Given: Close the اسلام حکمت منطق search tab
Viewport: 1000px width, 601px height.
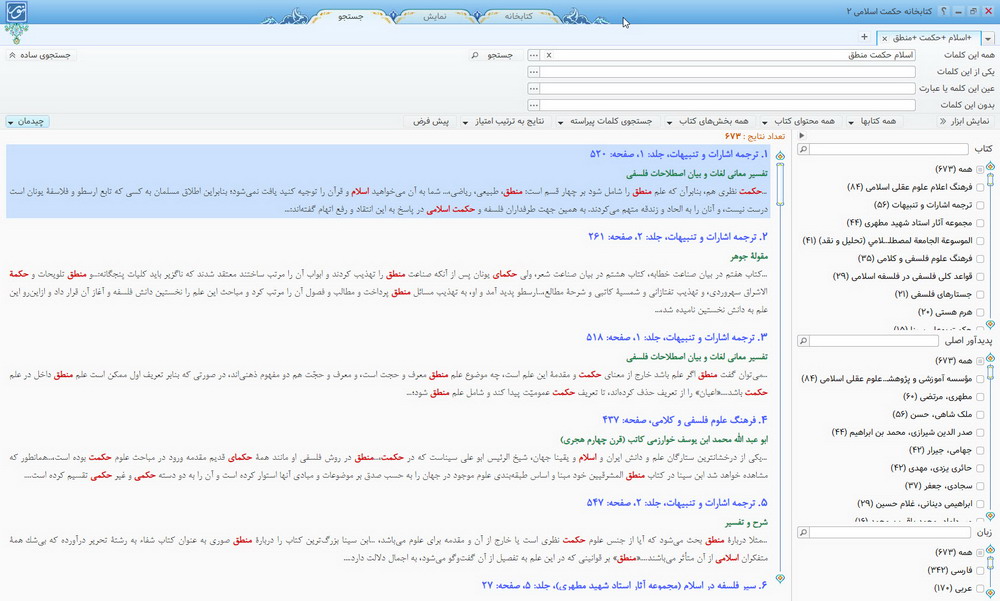Looking at the screenshot, I should [885, 38].
